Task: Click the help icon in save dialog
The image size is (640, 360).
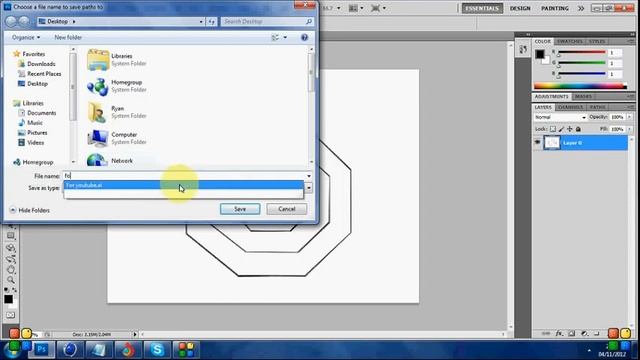Action: [x=304, y=37]
